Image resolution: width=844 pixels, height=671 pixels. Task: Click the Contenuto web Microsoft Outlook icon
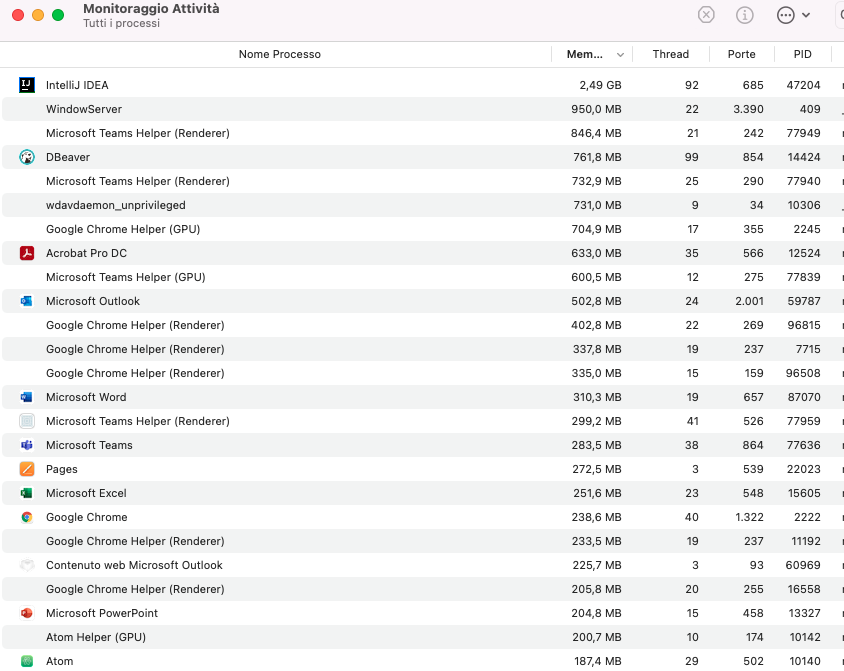tap(27, 565)
